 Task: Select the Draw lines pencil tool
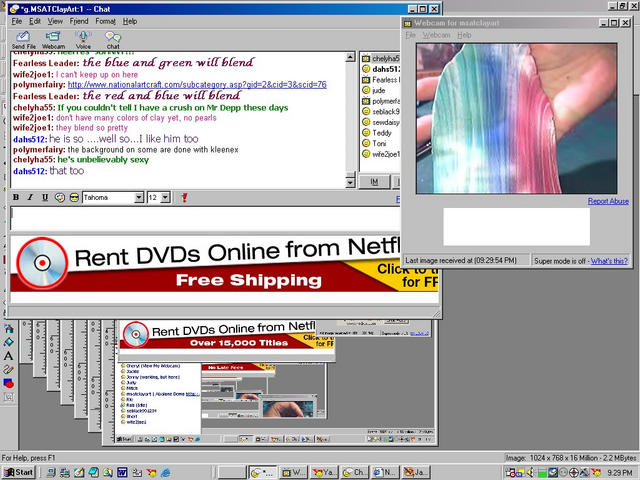click(9, 369)
